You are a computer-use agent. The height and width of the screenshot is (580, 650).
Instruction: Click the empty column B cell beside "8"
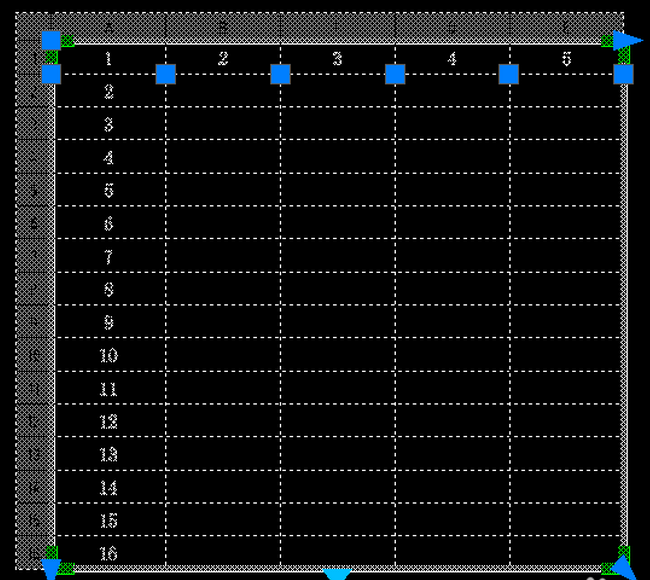(x=223, y=289)
